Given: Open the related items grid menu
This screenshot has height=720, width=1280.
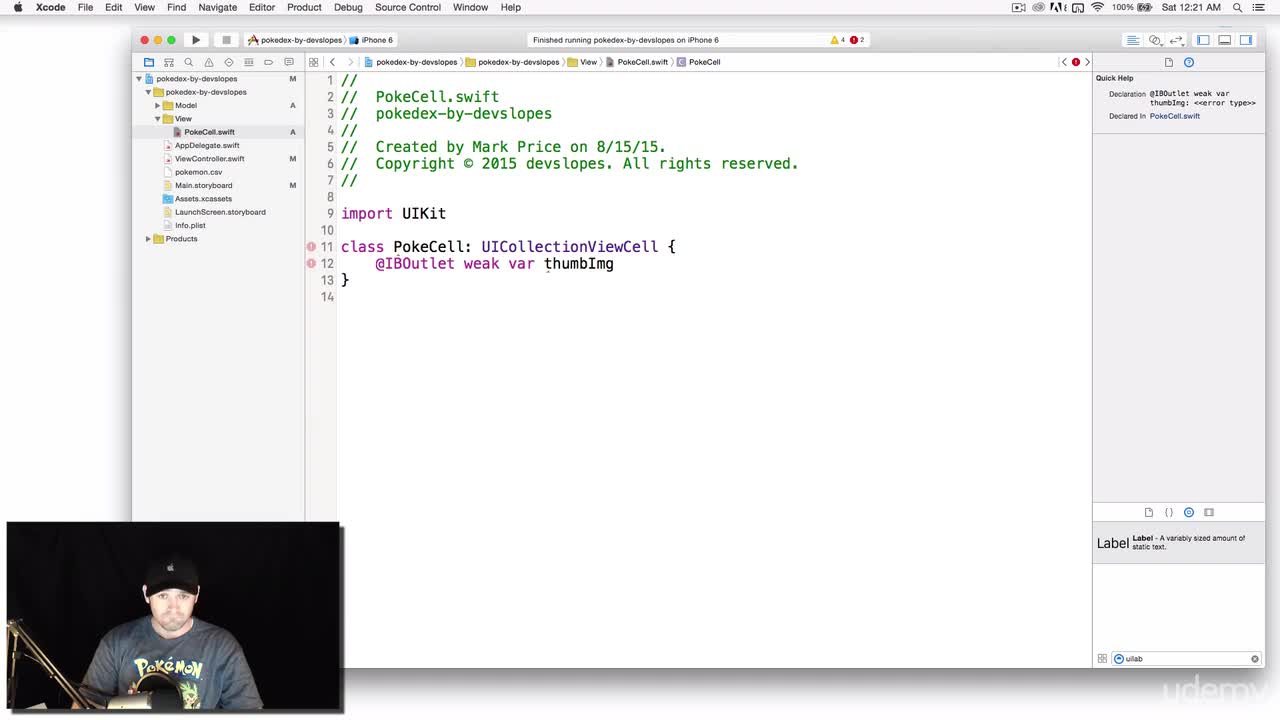Looking at the screenshot, I should [313, 62].
